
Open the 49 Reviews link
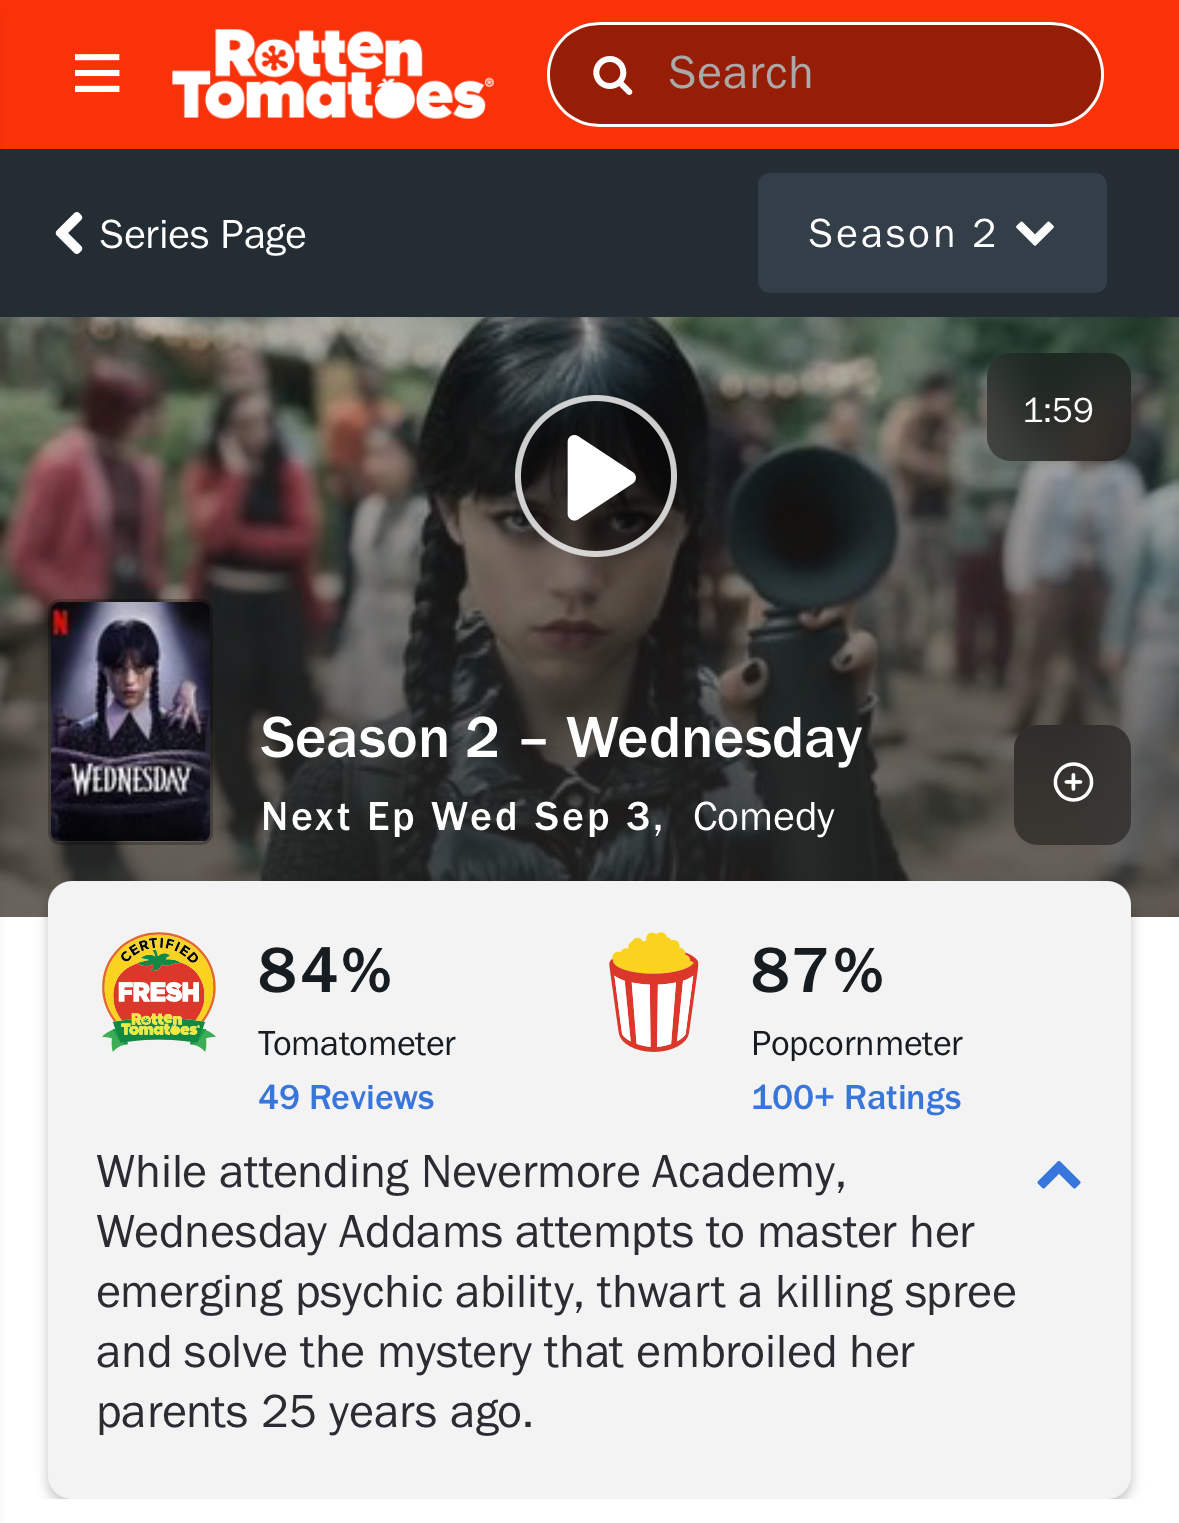346,1097
